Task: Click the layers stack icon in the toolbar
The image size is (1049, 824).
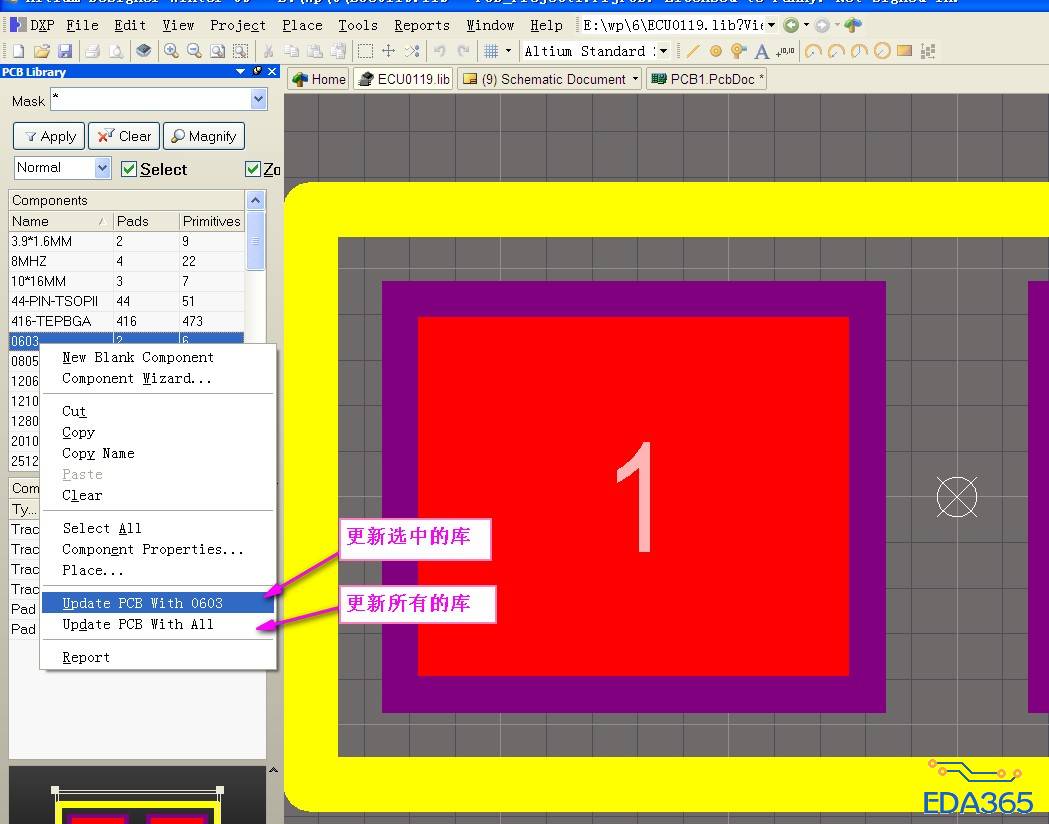Action: [143, 51]
